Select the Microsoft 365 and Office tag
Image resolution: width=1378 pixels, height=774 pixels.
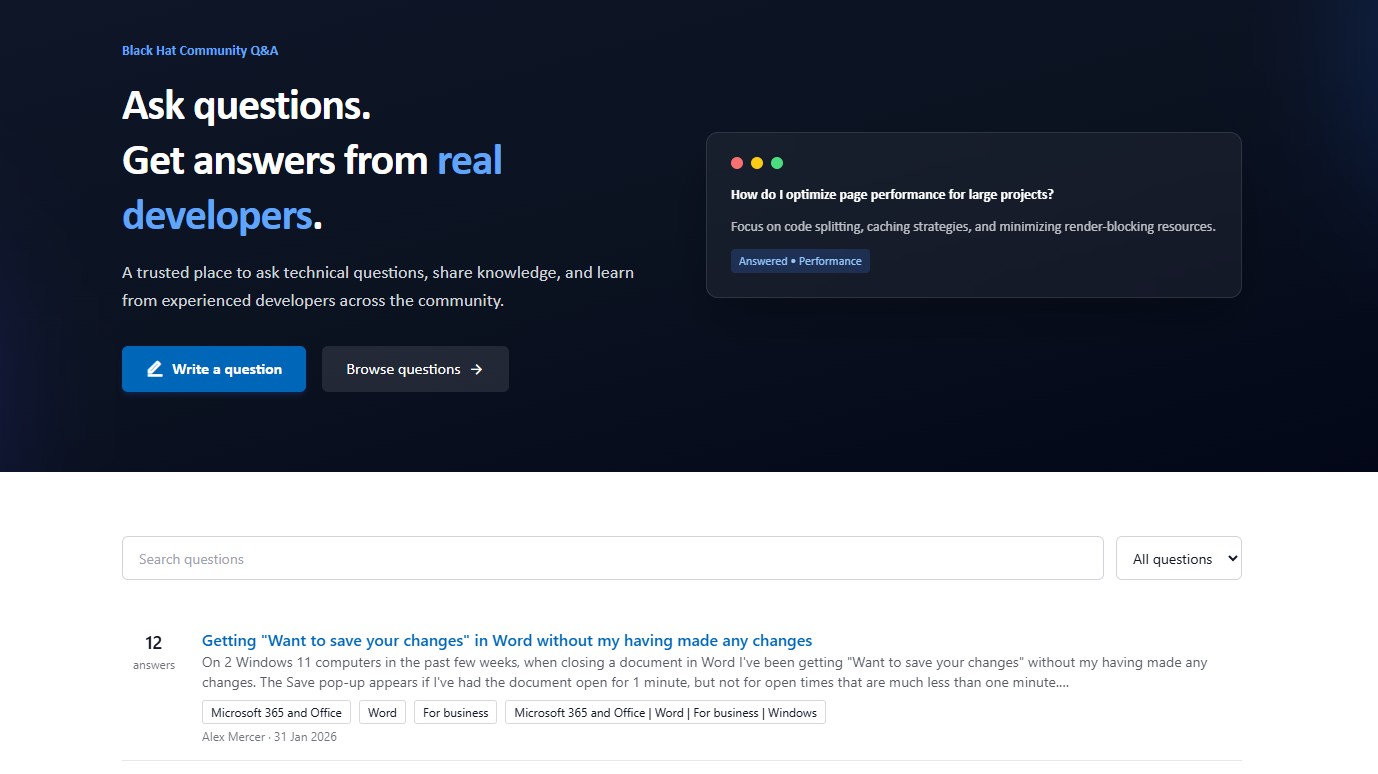coord(275,712)
